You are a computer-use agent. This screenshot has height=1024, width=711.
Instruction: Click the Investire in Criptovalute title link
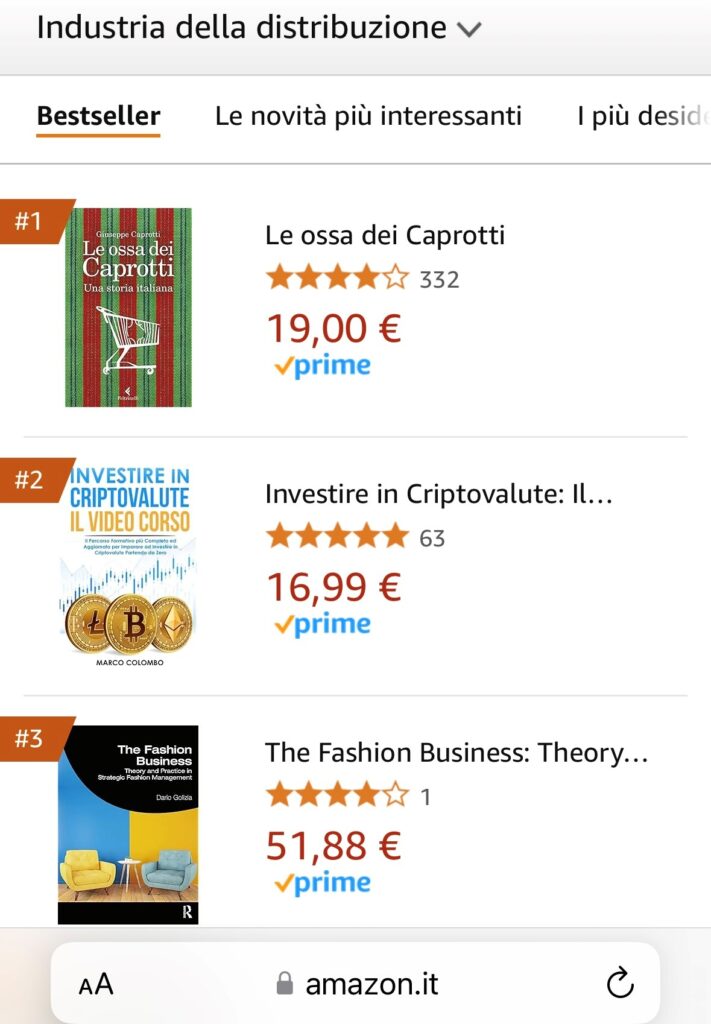click(x=438, y=494)
